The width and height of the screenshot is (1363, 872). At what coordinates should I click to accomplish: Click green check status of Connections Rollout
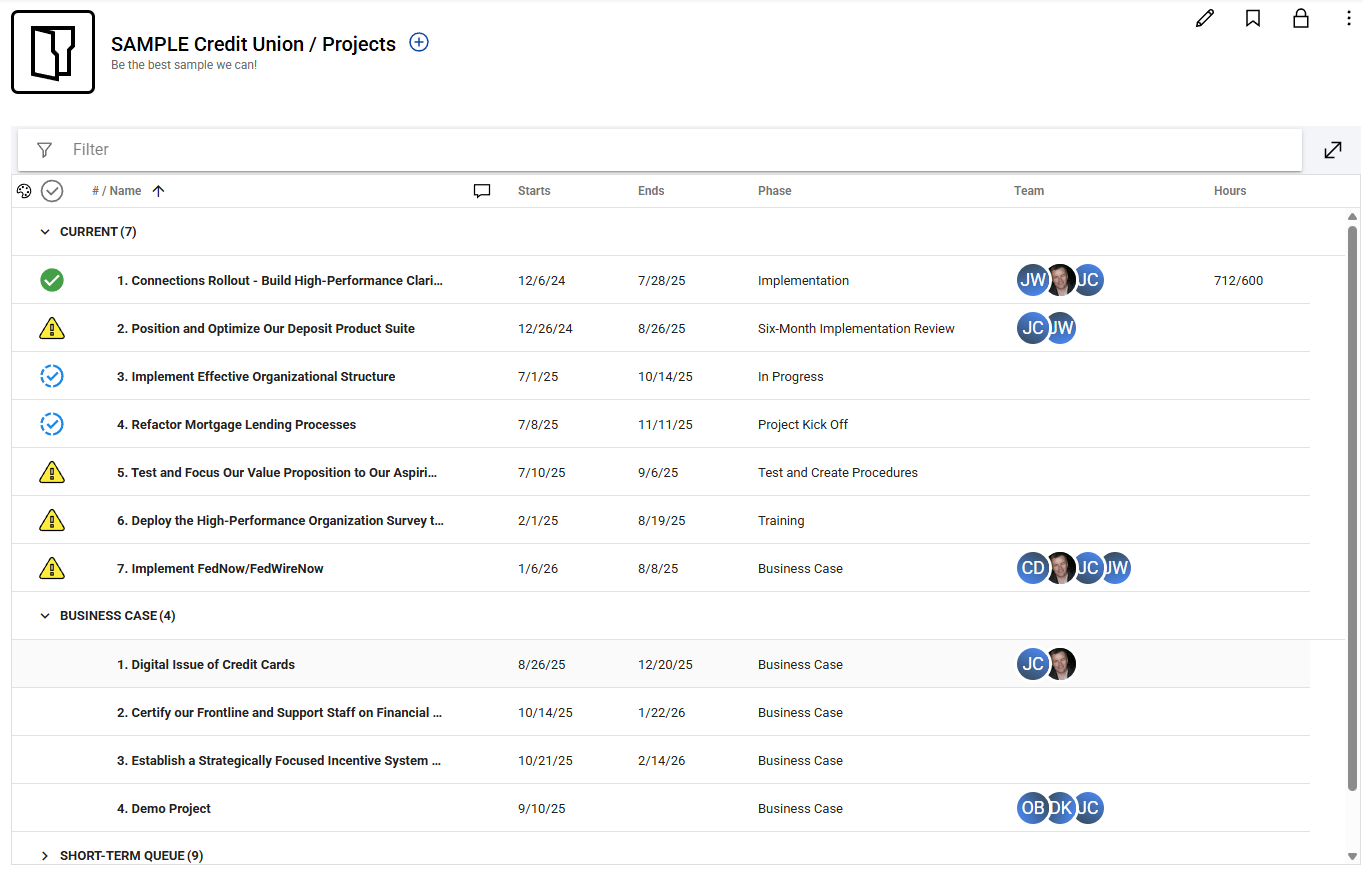52,280
